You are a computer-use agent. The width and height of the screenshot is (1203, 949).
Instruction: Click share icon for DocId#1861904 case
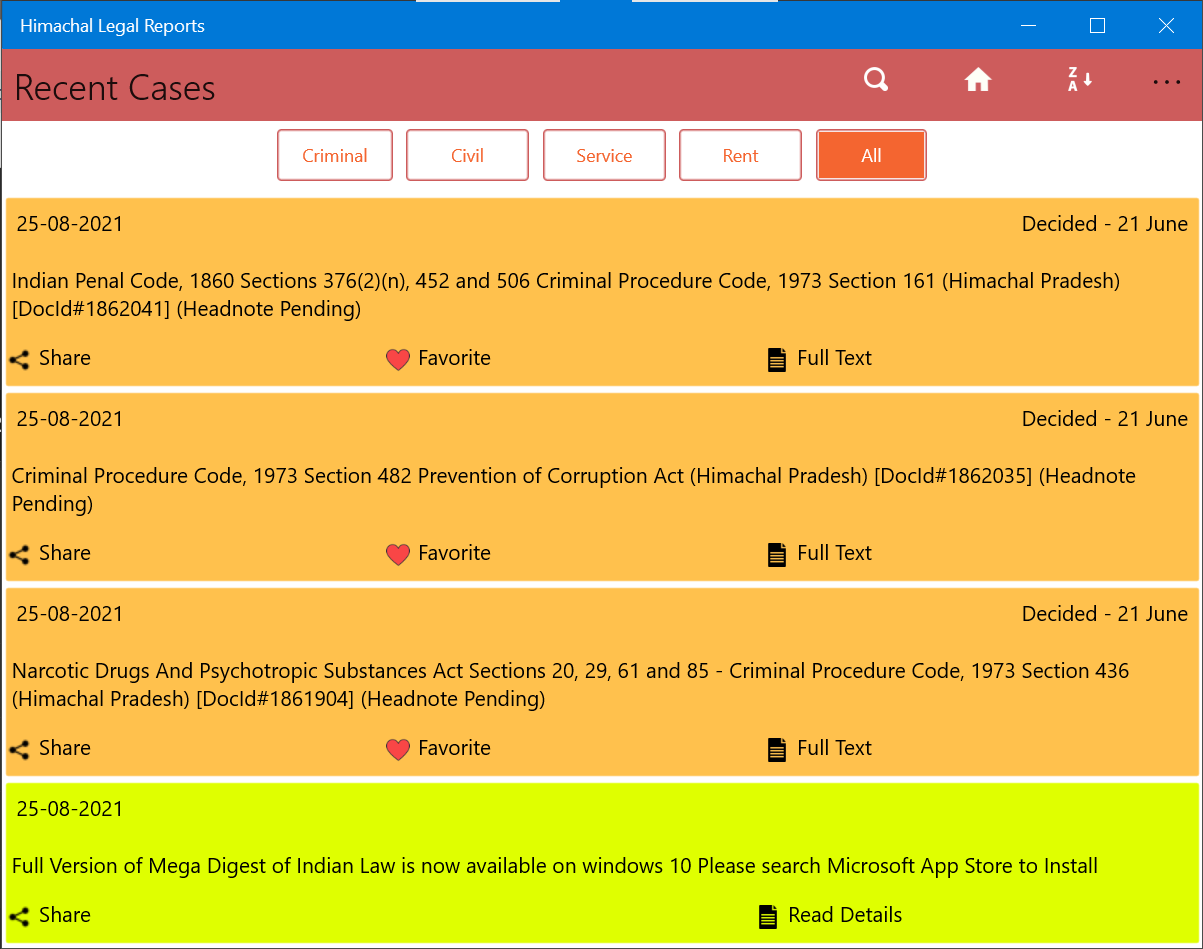19,750
